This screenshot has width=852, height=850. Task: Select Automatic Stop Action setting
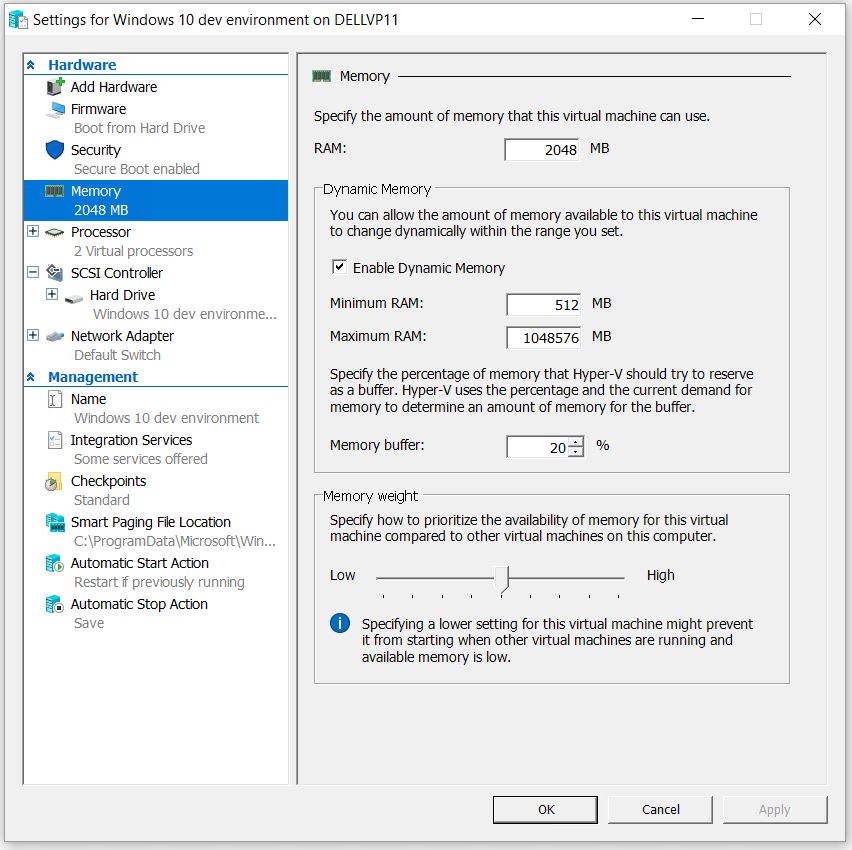[139, 604]
